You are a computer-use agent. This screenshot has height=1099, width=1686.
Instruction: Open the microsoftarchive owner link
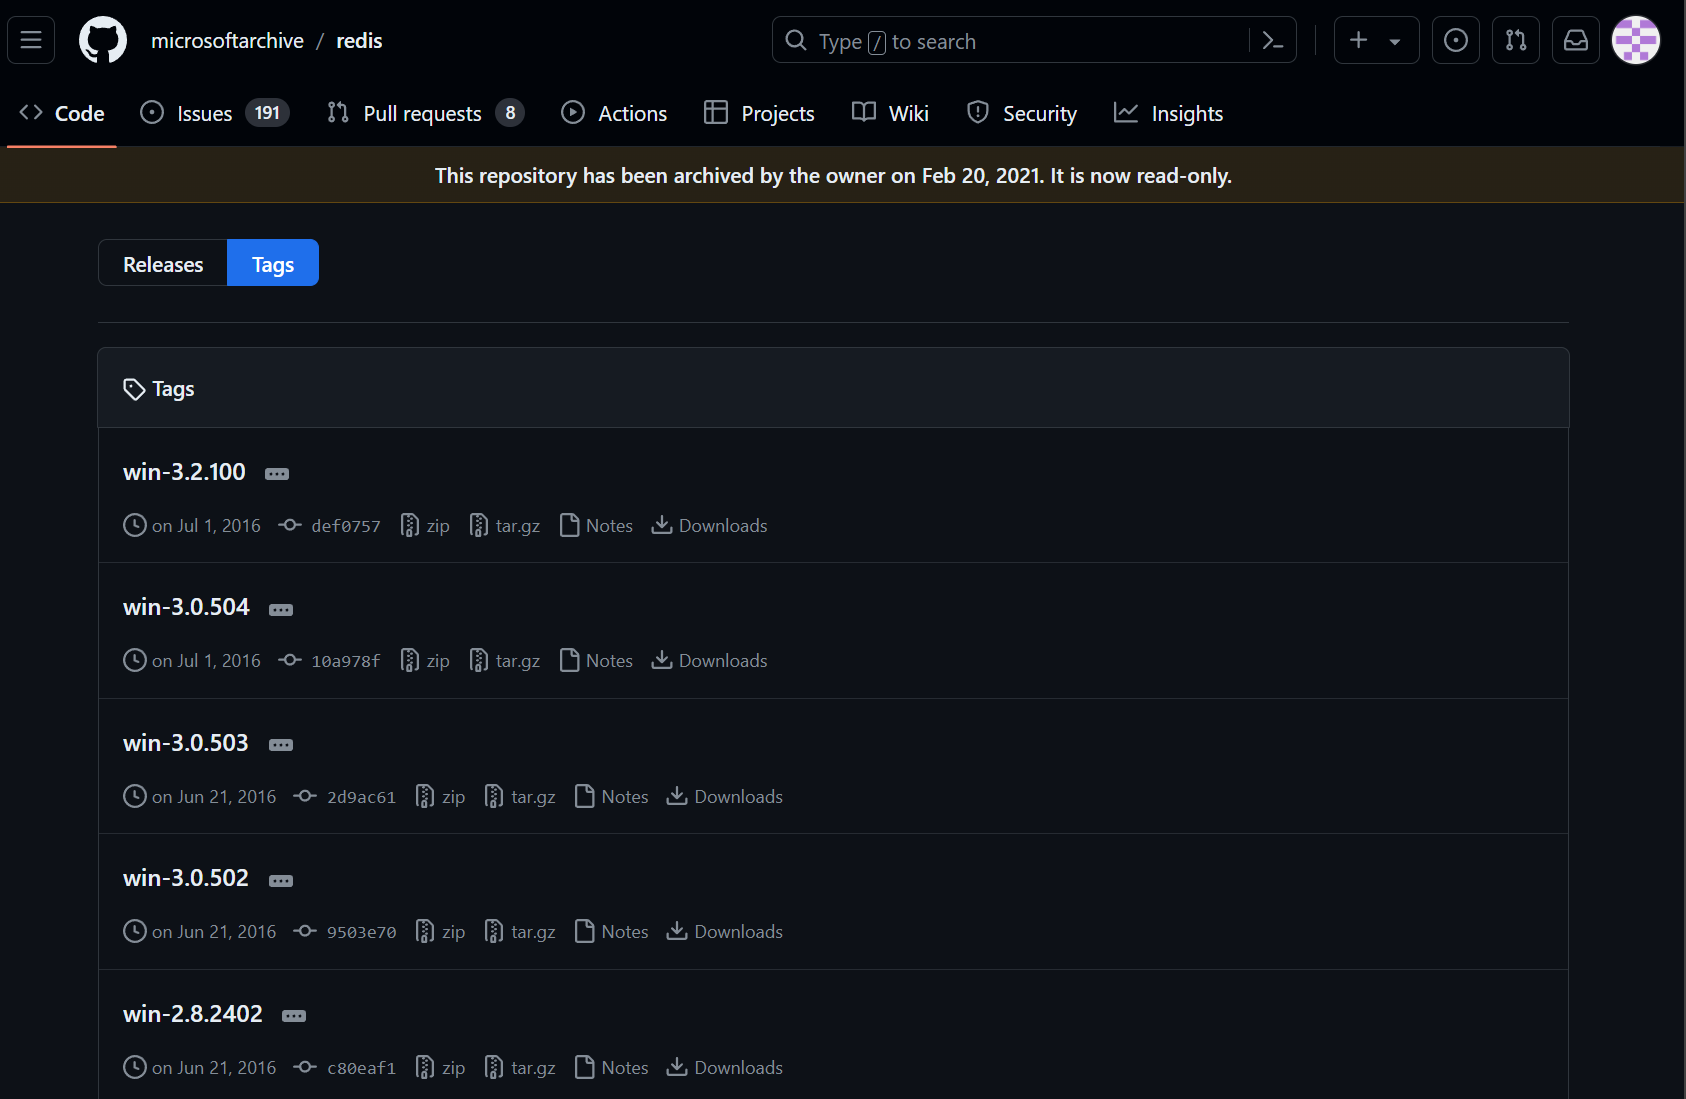point(227,41)
